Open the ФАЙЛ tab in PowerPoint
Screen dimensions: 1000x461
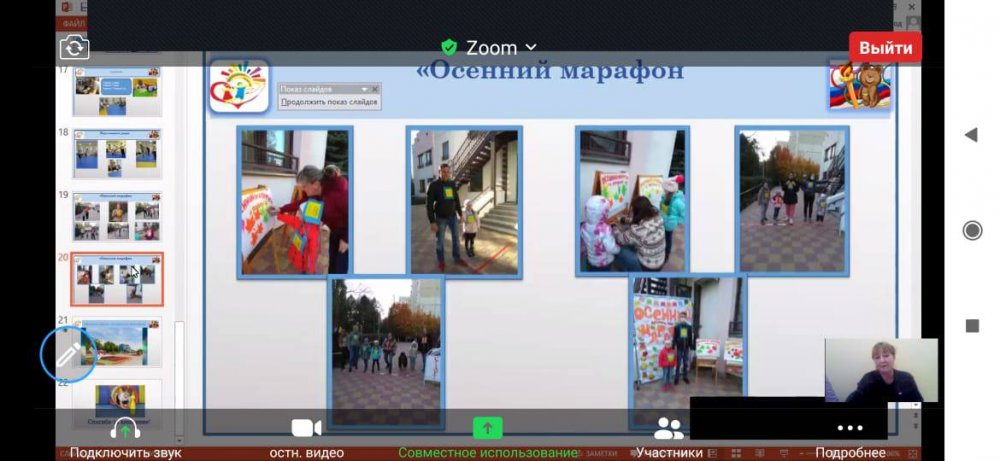click(74, 24)
